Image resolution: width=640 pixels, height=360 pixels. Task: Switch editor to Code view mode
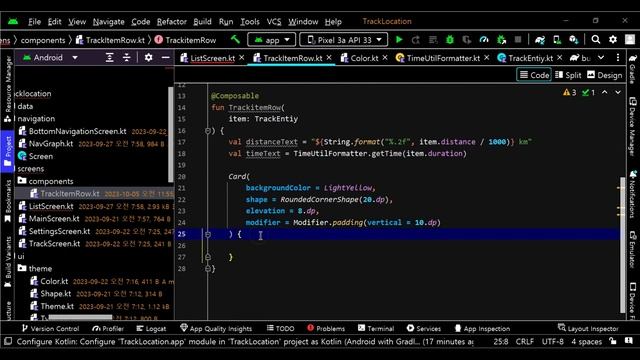(534, 75)
